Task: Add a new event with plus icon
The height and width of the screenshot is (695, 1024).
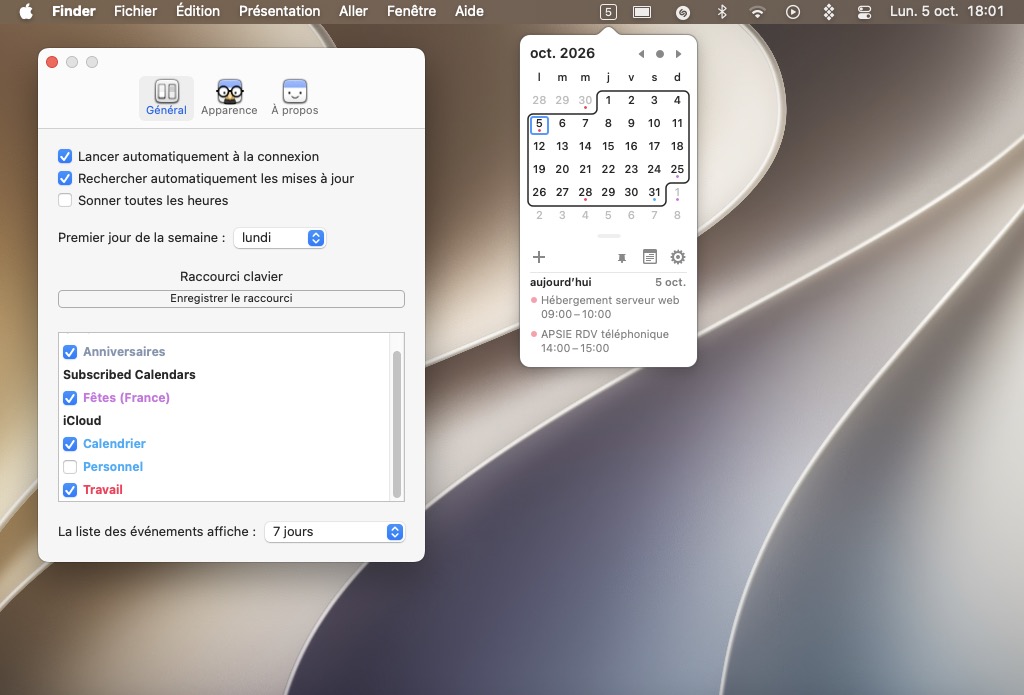Action: 539,257
